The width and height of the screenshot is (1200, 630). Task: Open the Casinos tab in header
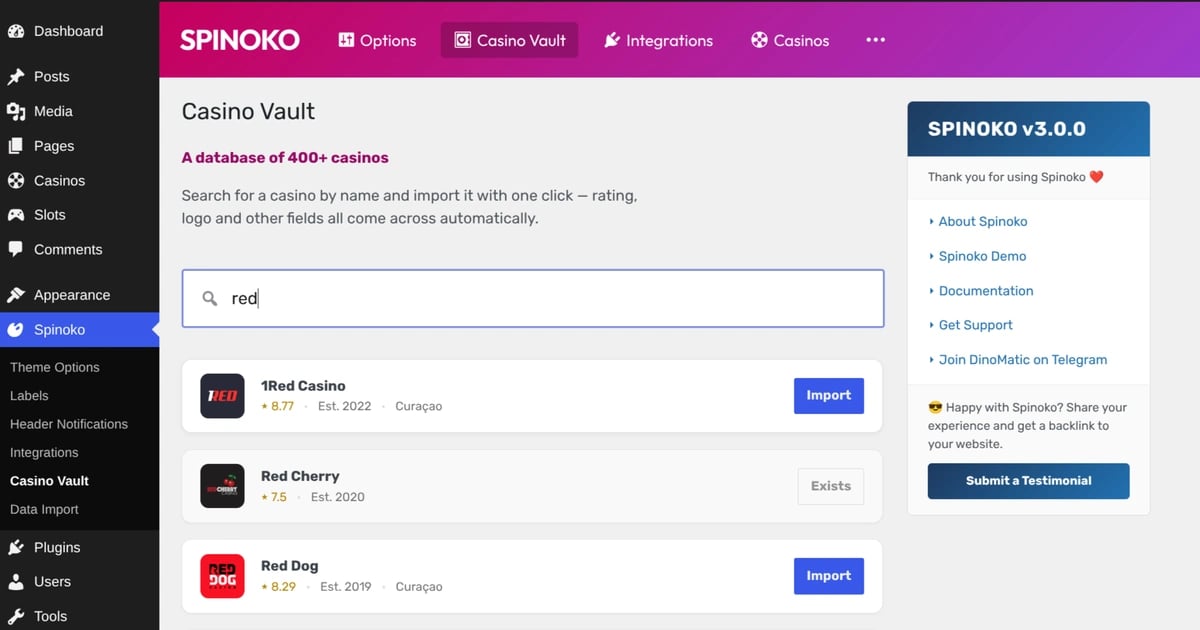[790, 40]
